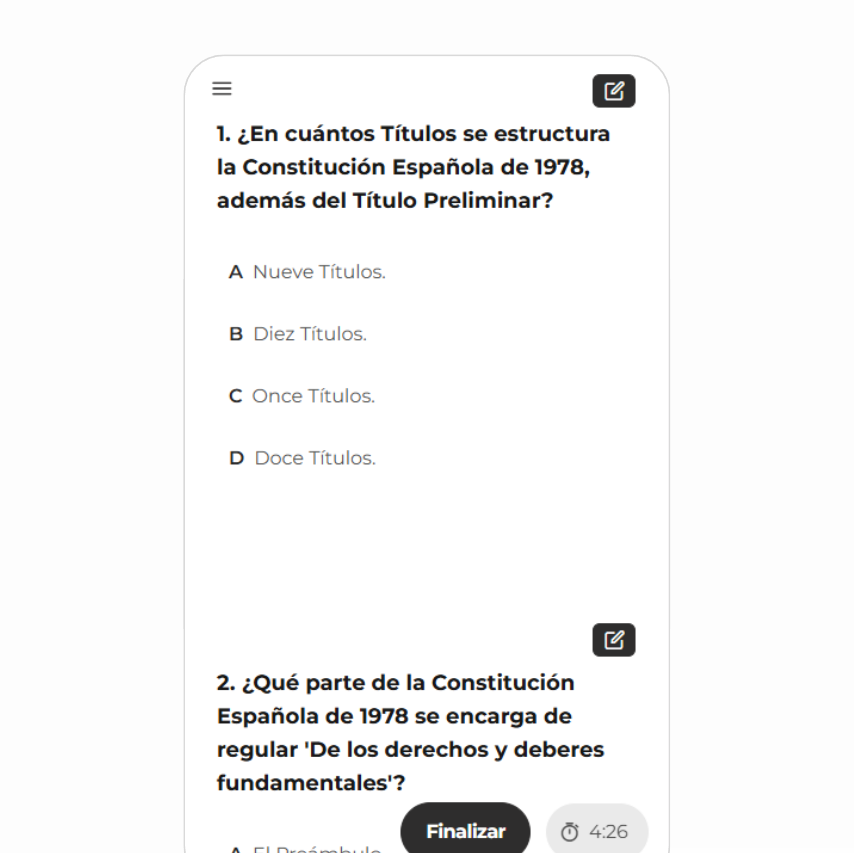854x853 pixels.
Task: Click the bold letter A of question 1
Action: point(236,272)
